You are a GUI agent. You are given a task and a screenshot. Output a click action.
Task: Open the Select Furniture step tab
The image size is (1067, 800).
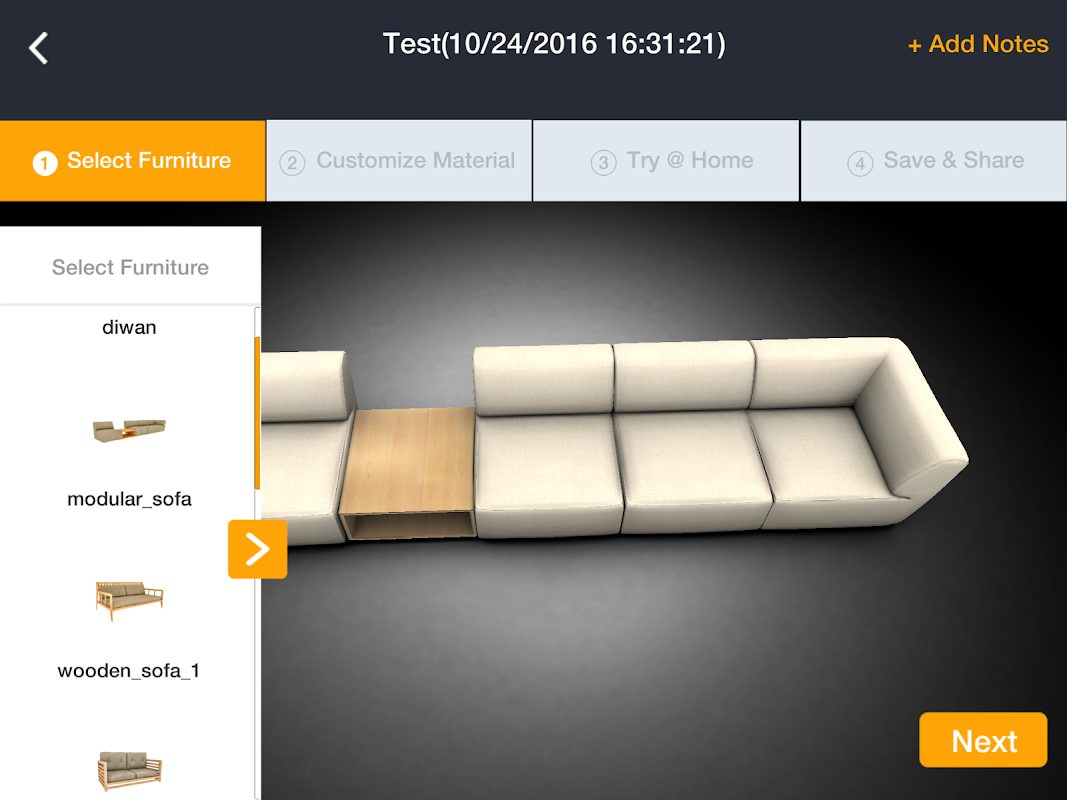133,161
